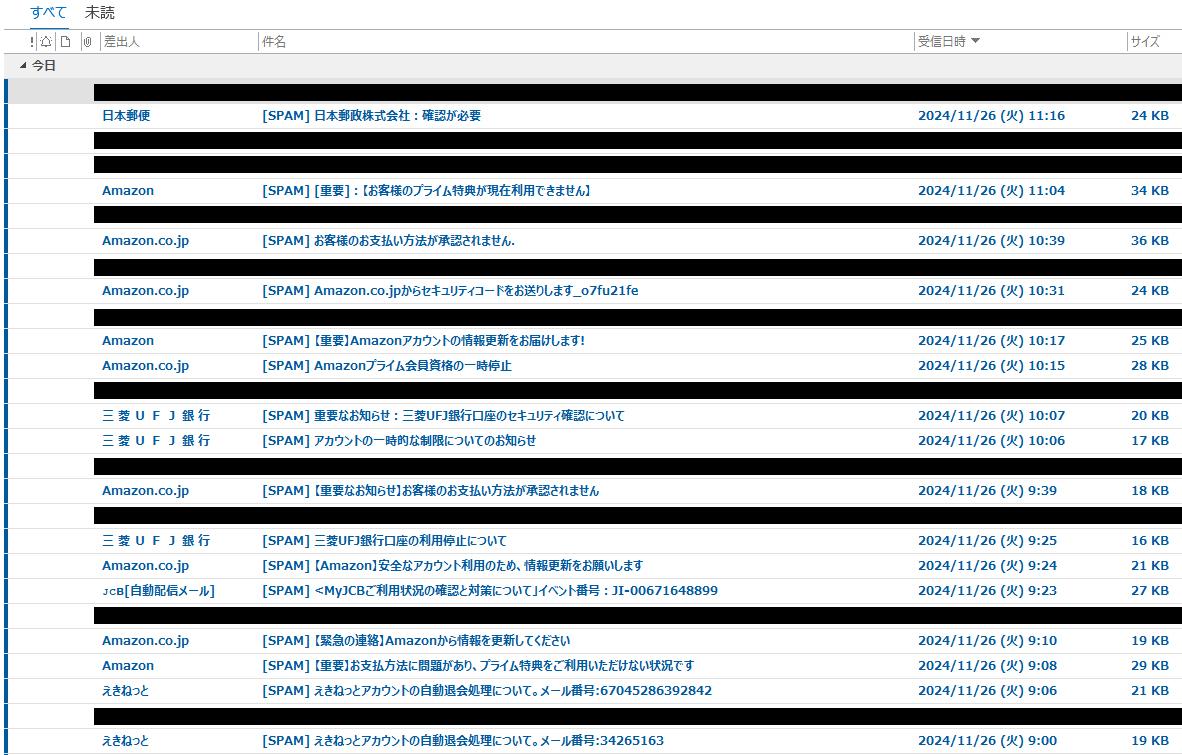
Task: Sort by サイズ column header
Action: point(1145,41)
